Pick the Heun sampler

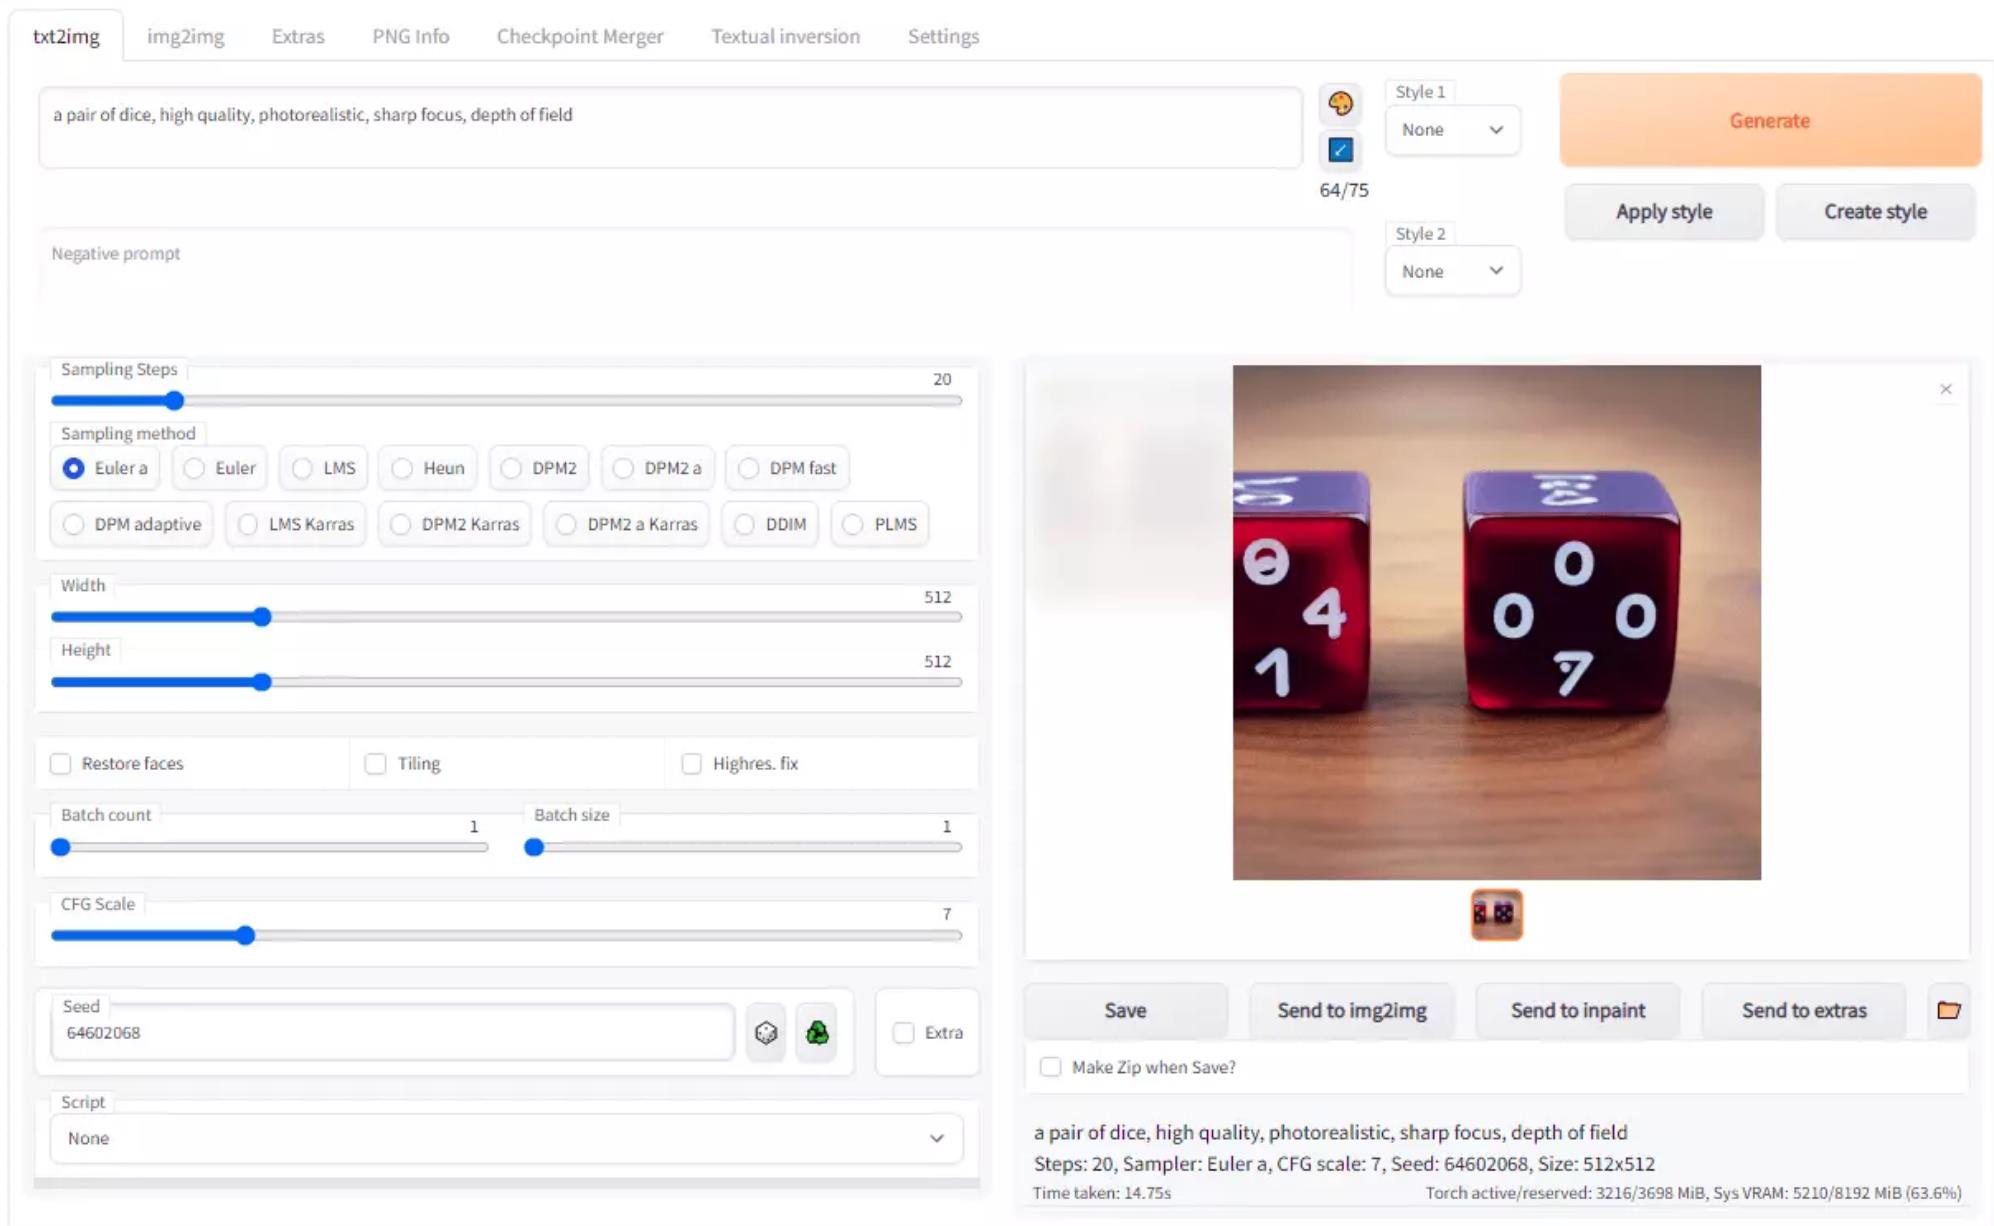tap(428, 468)
